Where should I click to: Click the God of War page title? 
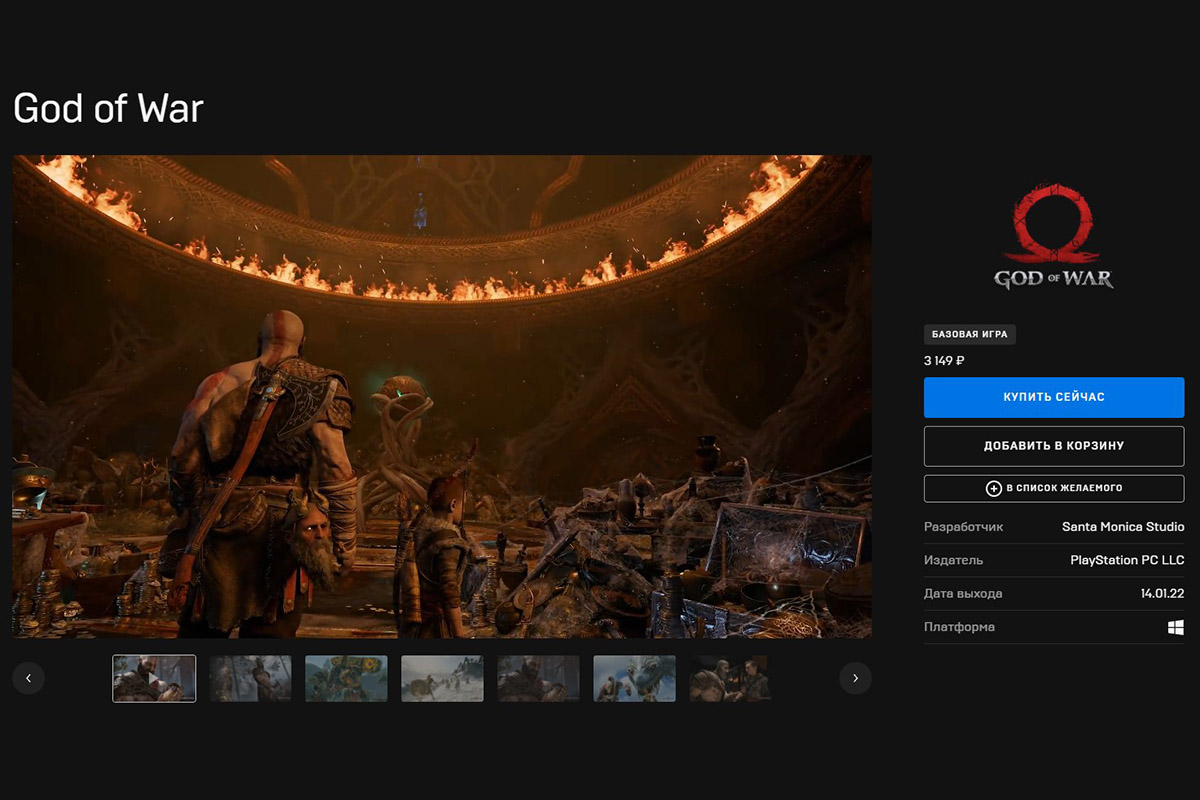(108, 108)
